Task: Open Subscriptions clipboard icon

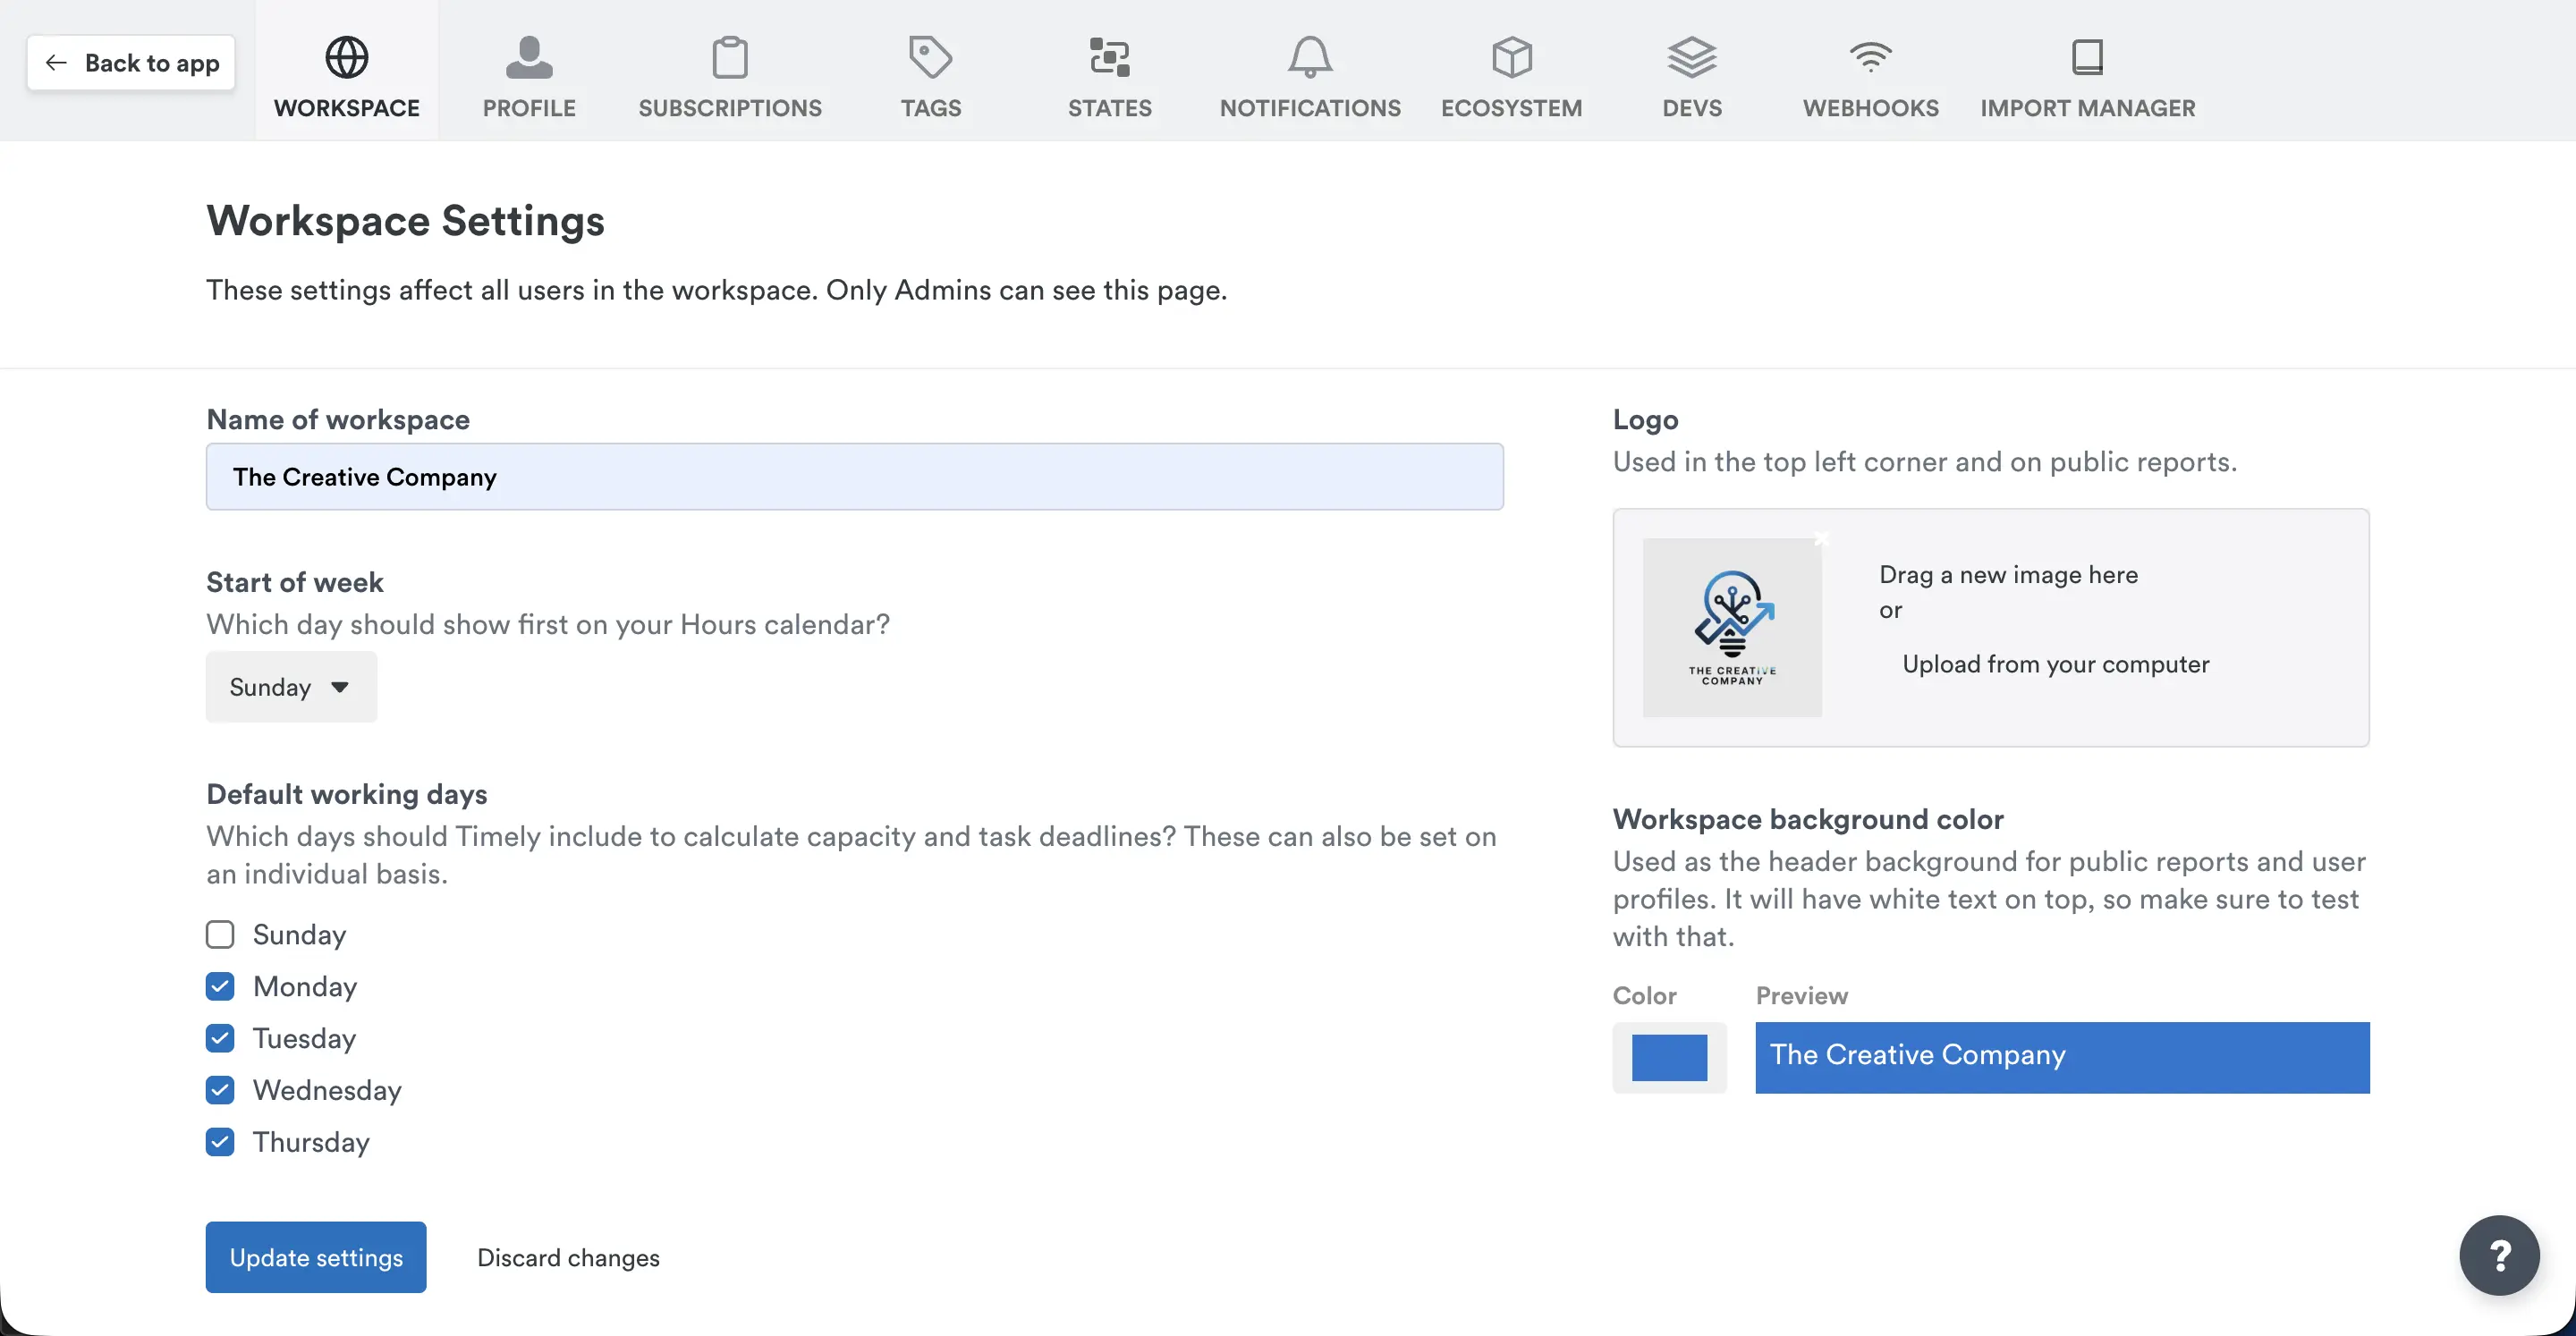Action: coord(730,58)
